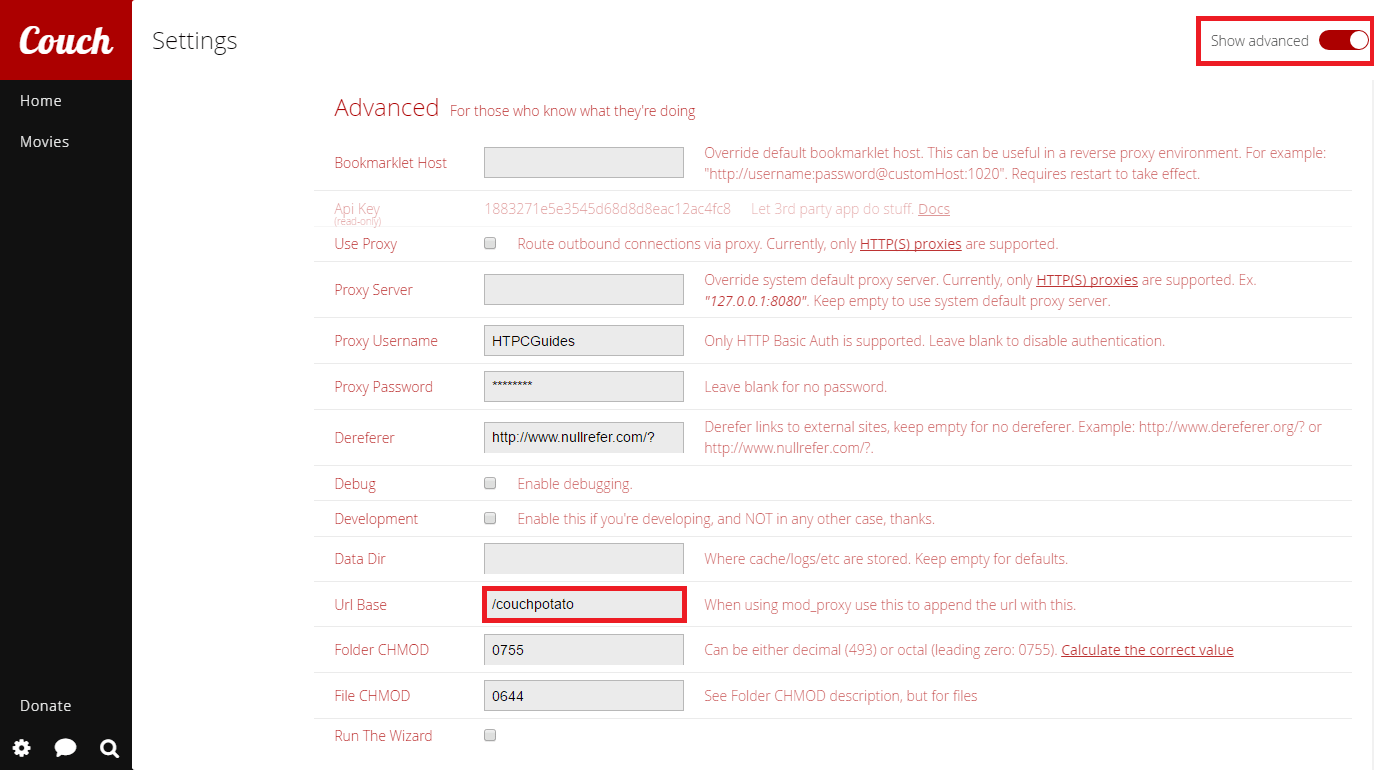Open the Calculate the correct value link
Viewport: 1374px width, 770px height.
(1147, 650)
